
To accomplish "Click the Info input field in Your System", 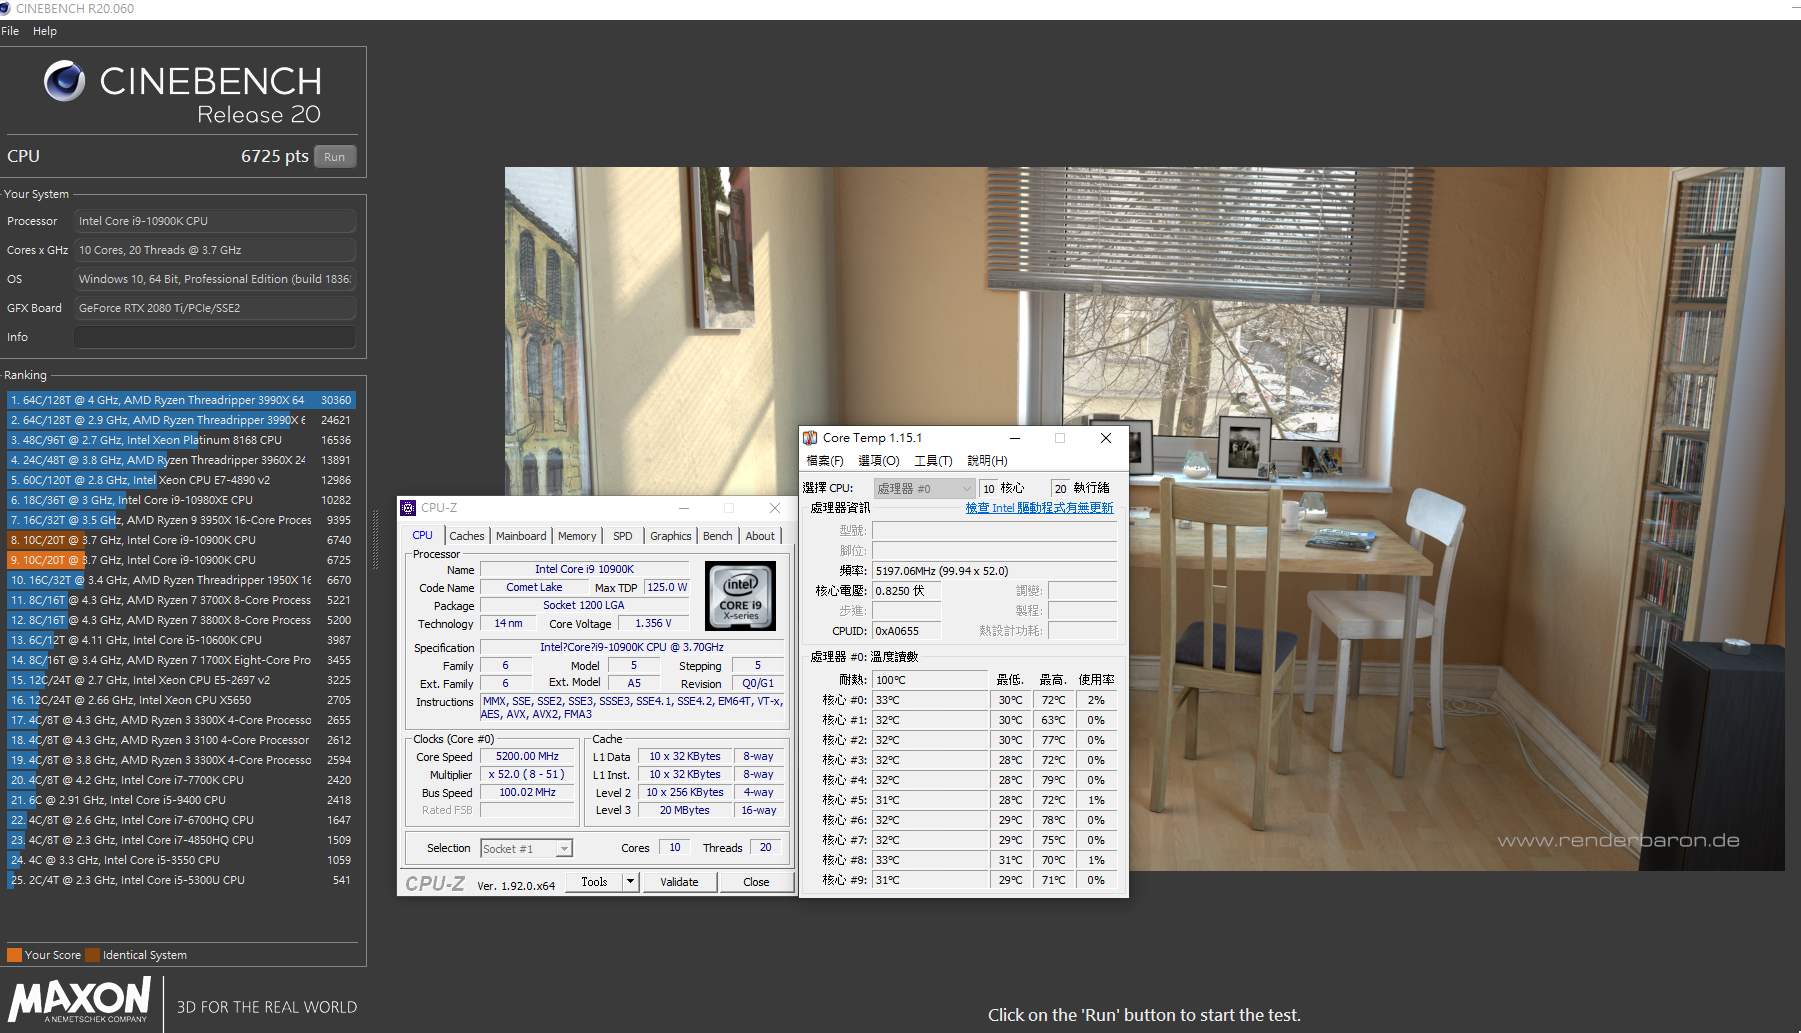I will (215, 337).
